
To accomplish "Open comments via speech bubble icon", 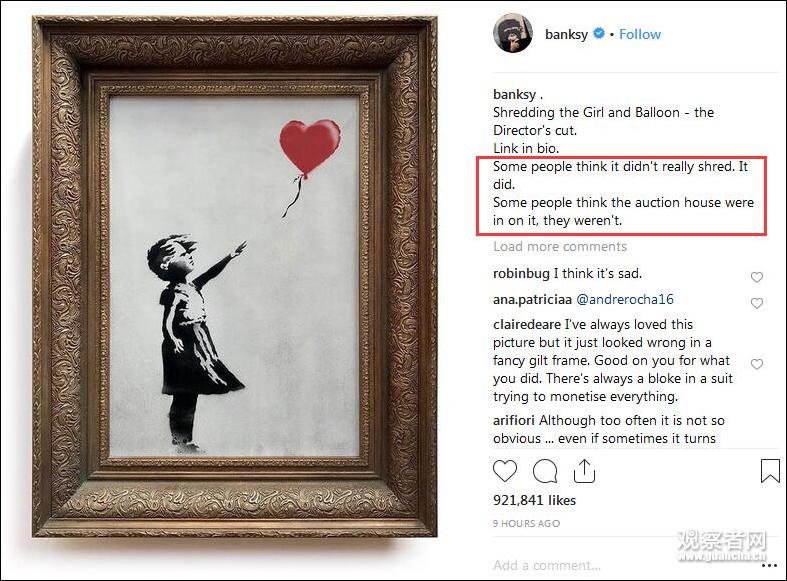I will [545, 471].
